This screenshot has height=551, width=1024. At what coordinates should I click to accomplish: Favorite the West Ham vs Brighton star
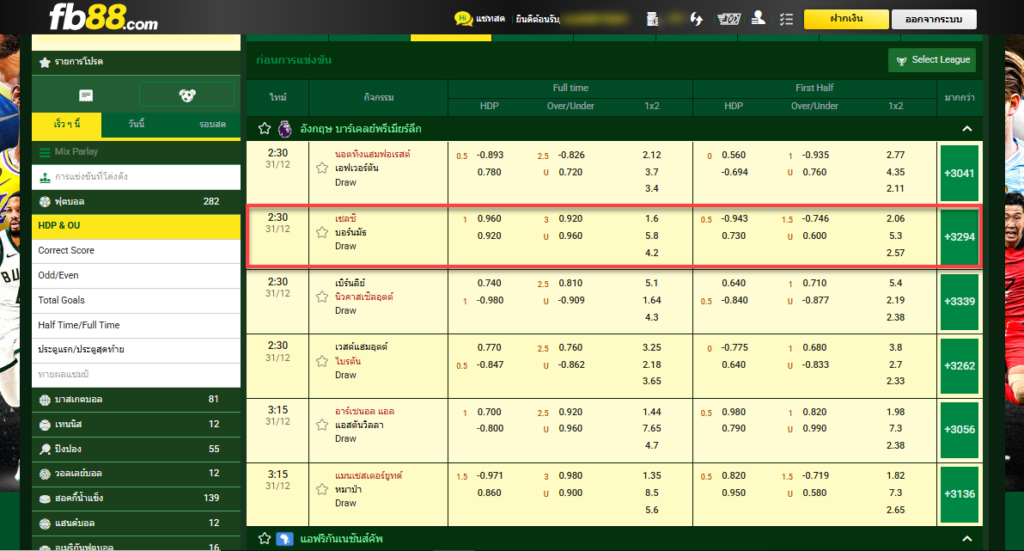point(321,361)
